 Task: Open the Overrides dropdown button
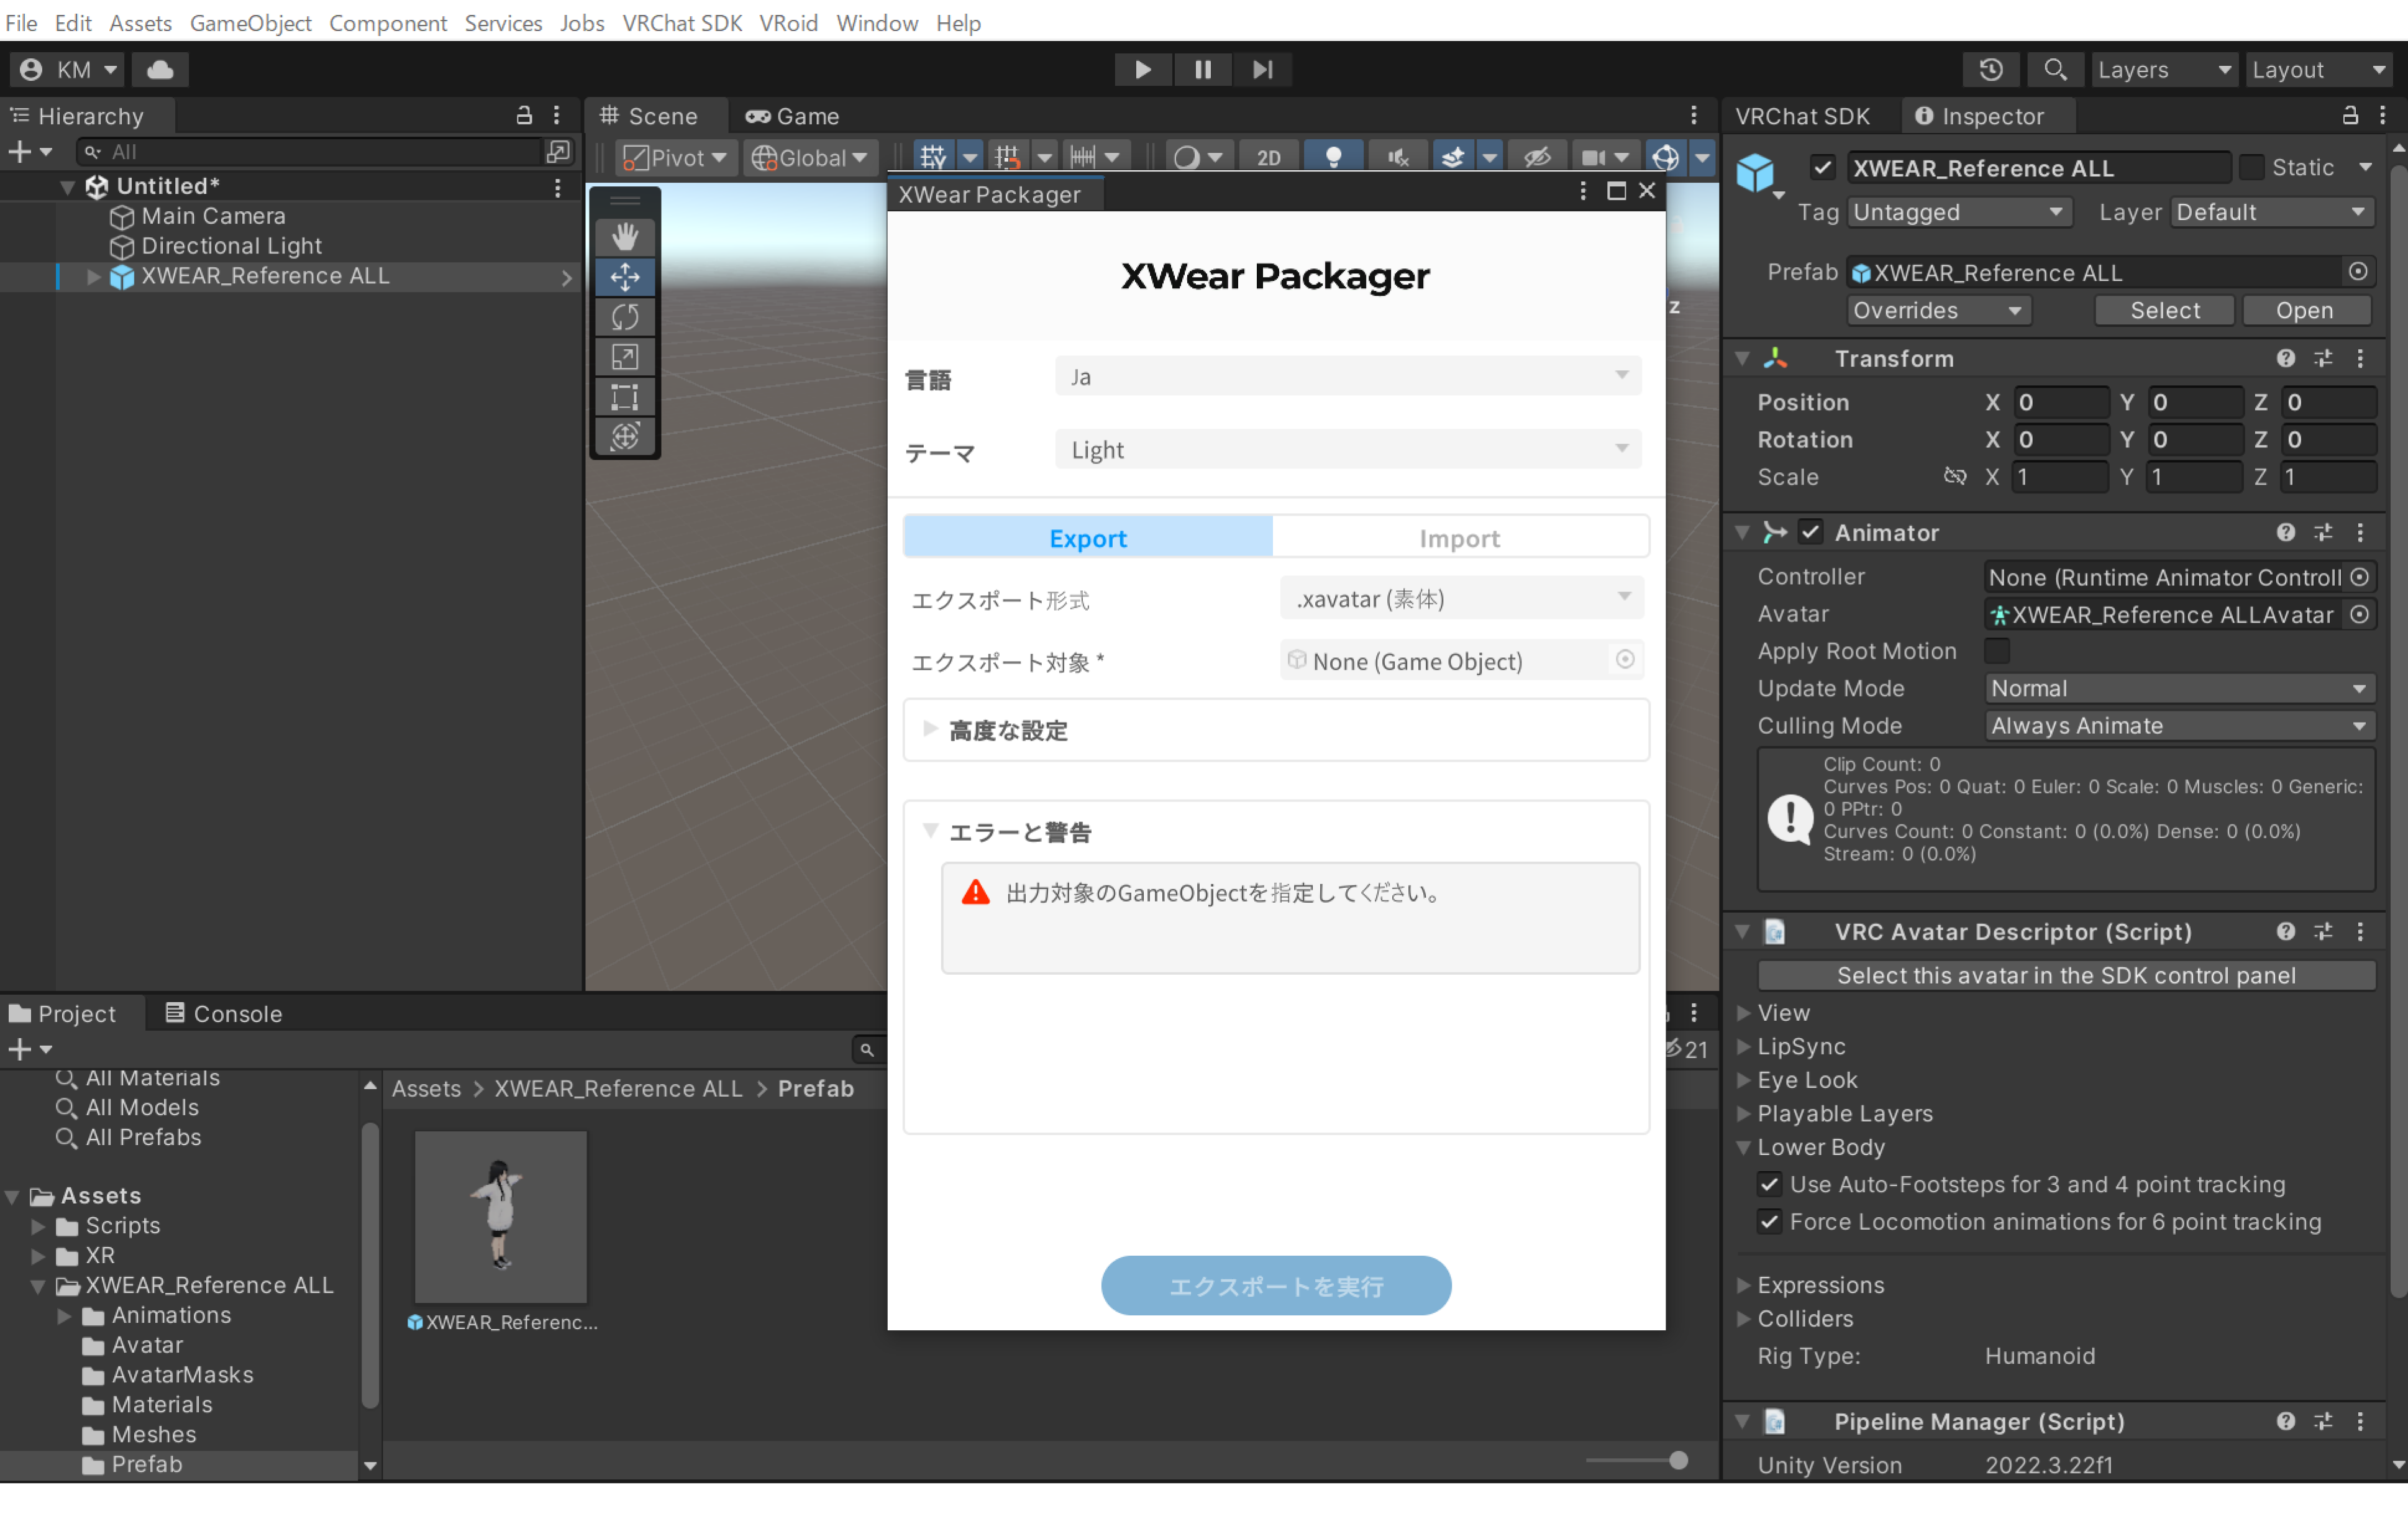1938,310
